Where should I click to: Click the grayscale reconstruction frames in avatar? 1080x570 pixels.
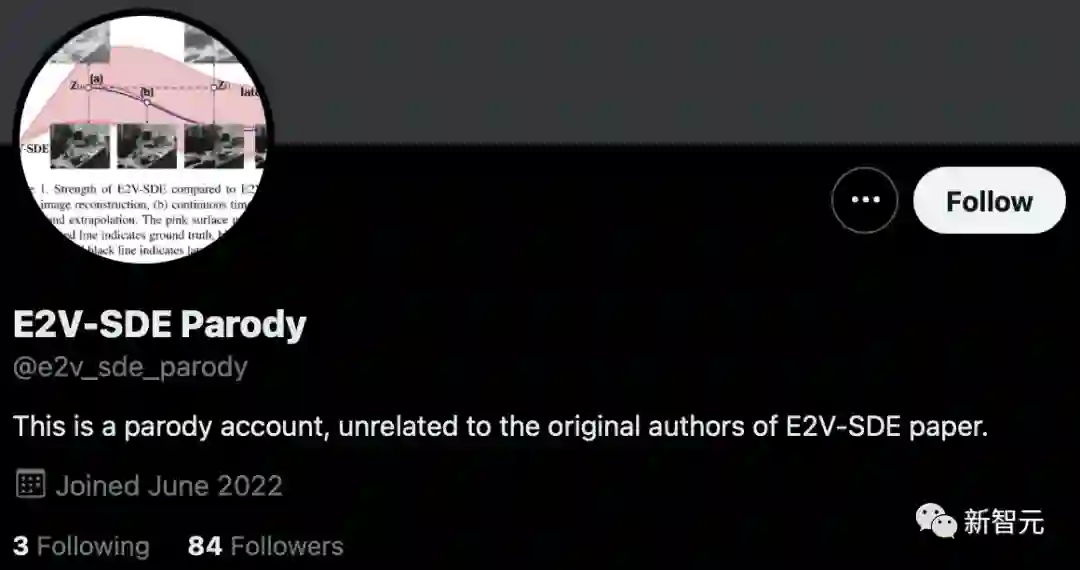pos(148,146)
